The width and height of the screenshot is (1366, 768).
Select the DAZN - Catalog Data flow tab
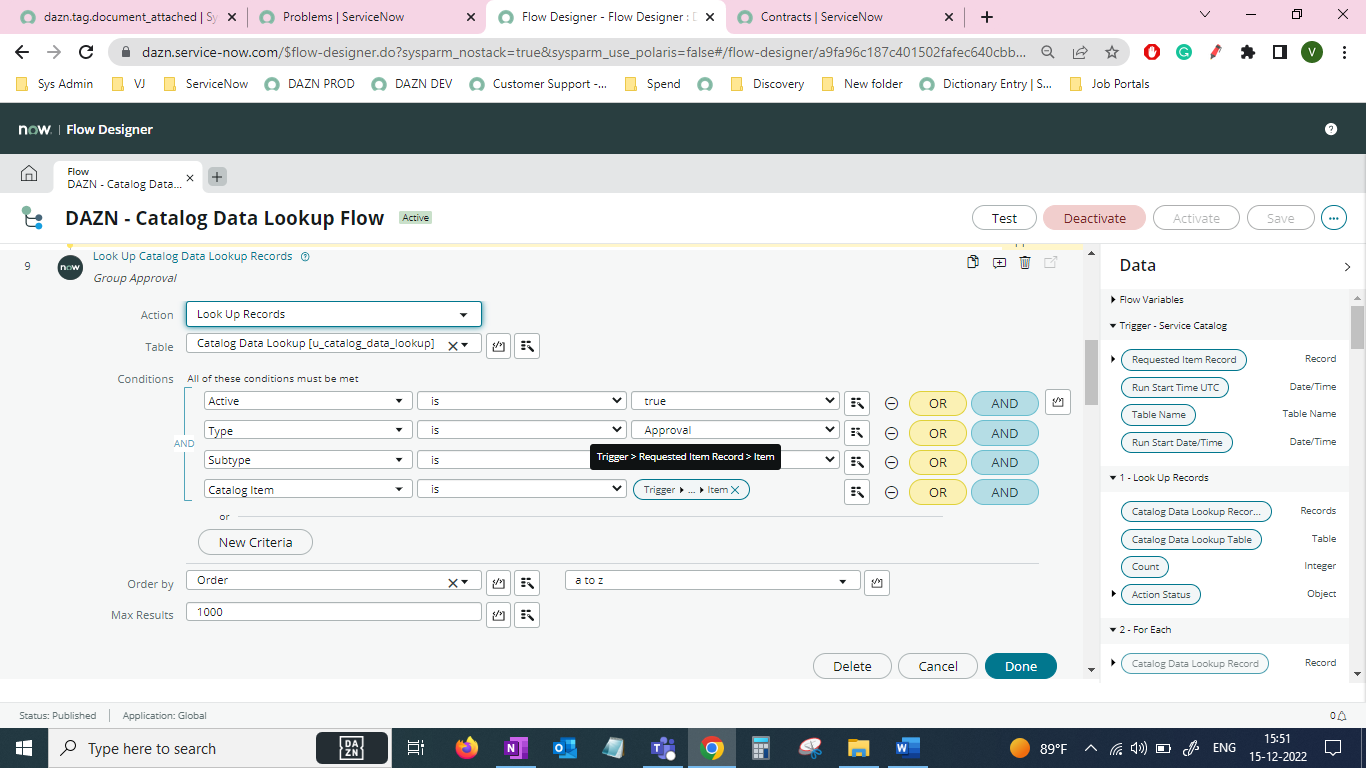[128, 178]
